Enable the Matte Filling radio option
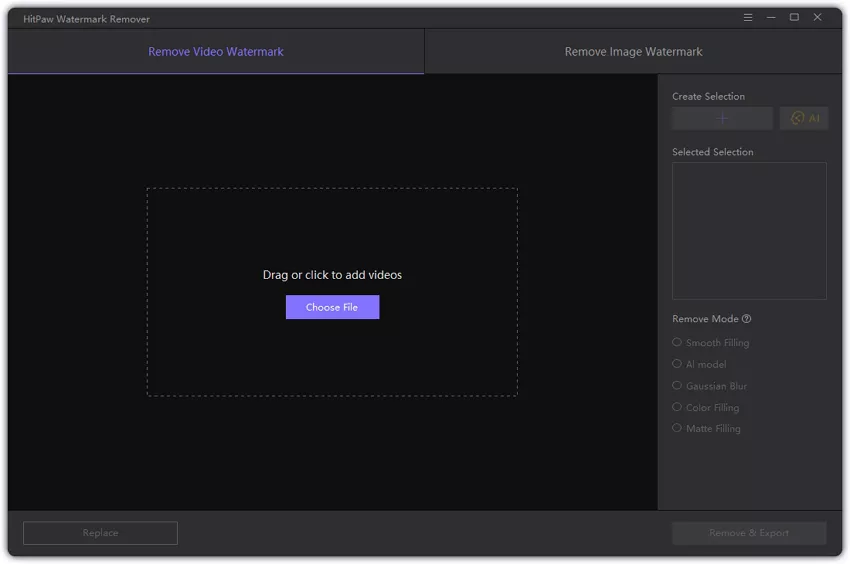The image size is (850, 564). (x=677, y=428)
